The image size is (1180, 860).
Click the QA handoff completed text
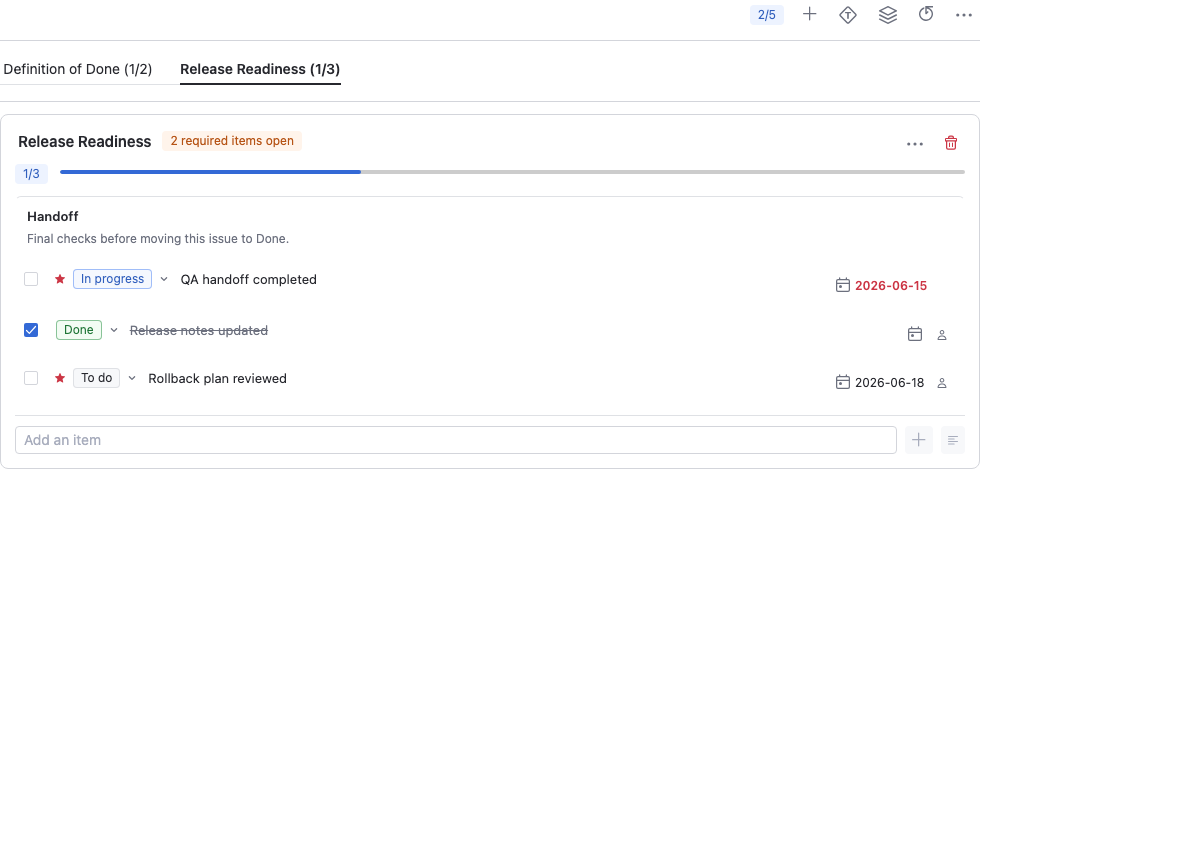pyautogui.click(x=248, y=280)
